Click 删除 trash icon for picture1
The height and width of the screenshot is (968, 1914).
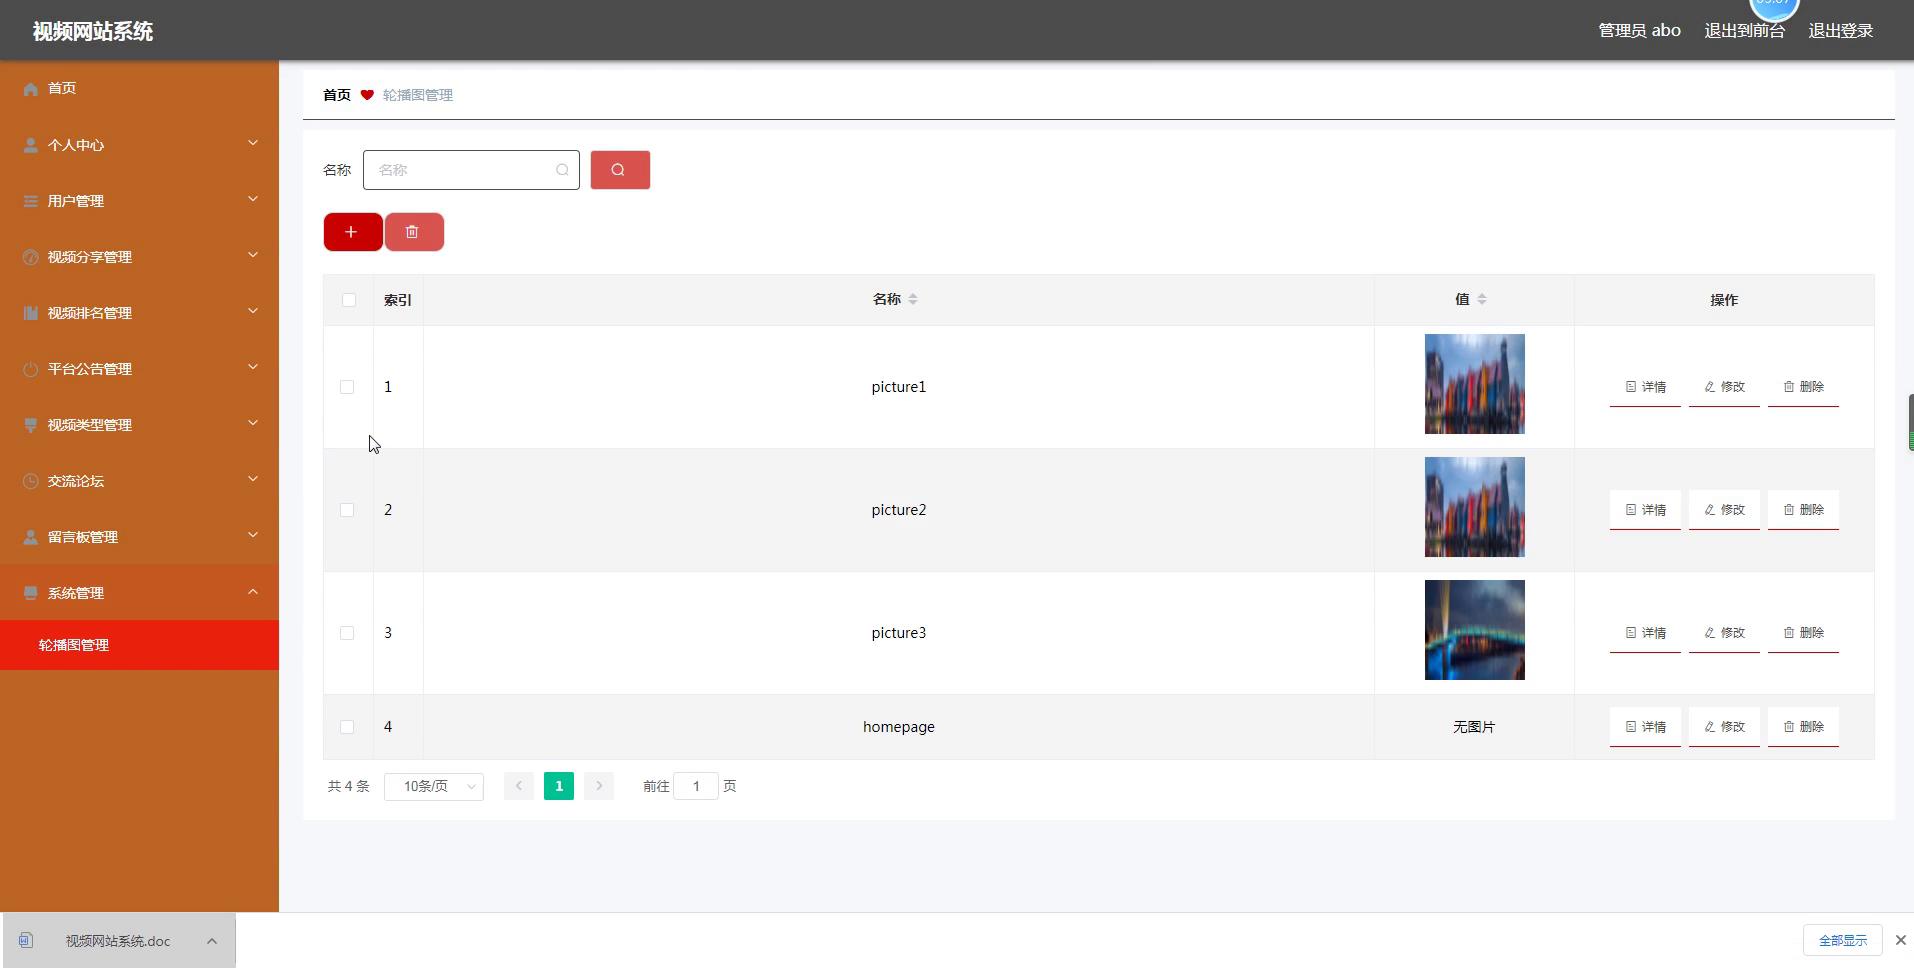point(1789,387)
